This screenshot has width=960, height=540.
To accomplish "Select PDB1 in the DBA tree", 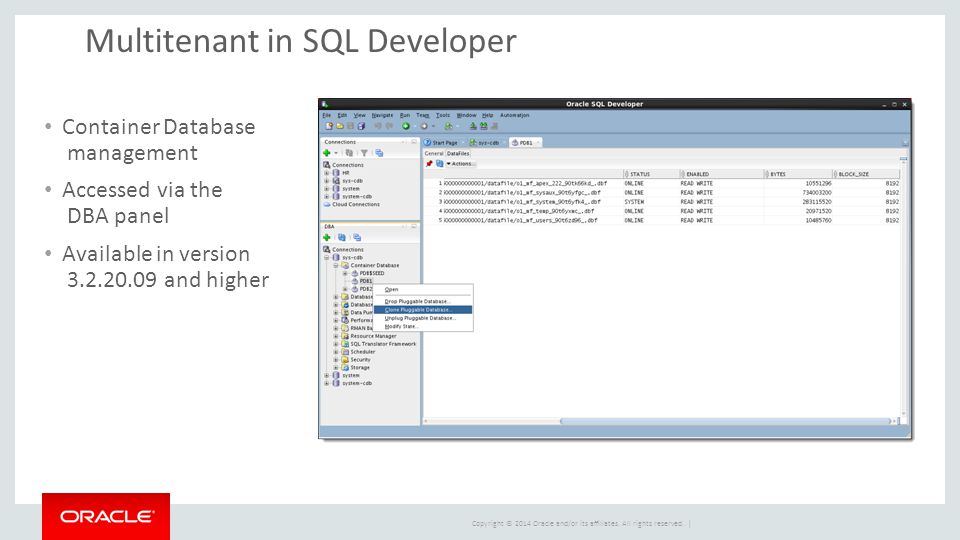I will pyautogui.click(x=366, y=281).
